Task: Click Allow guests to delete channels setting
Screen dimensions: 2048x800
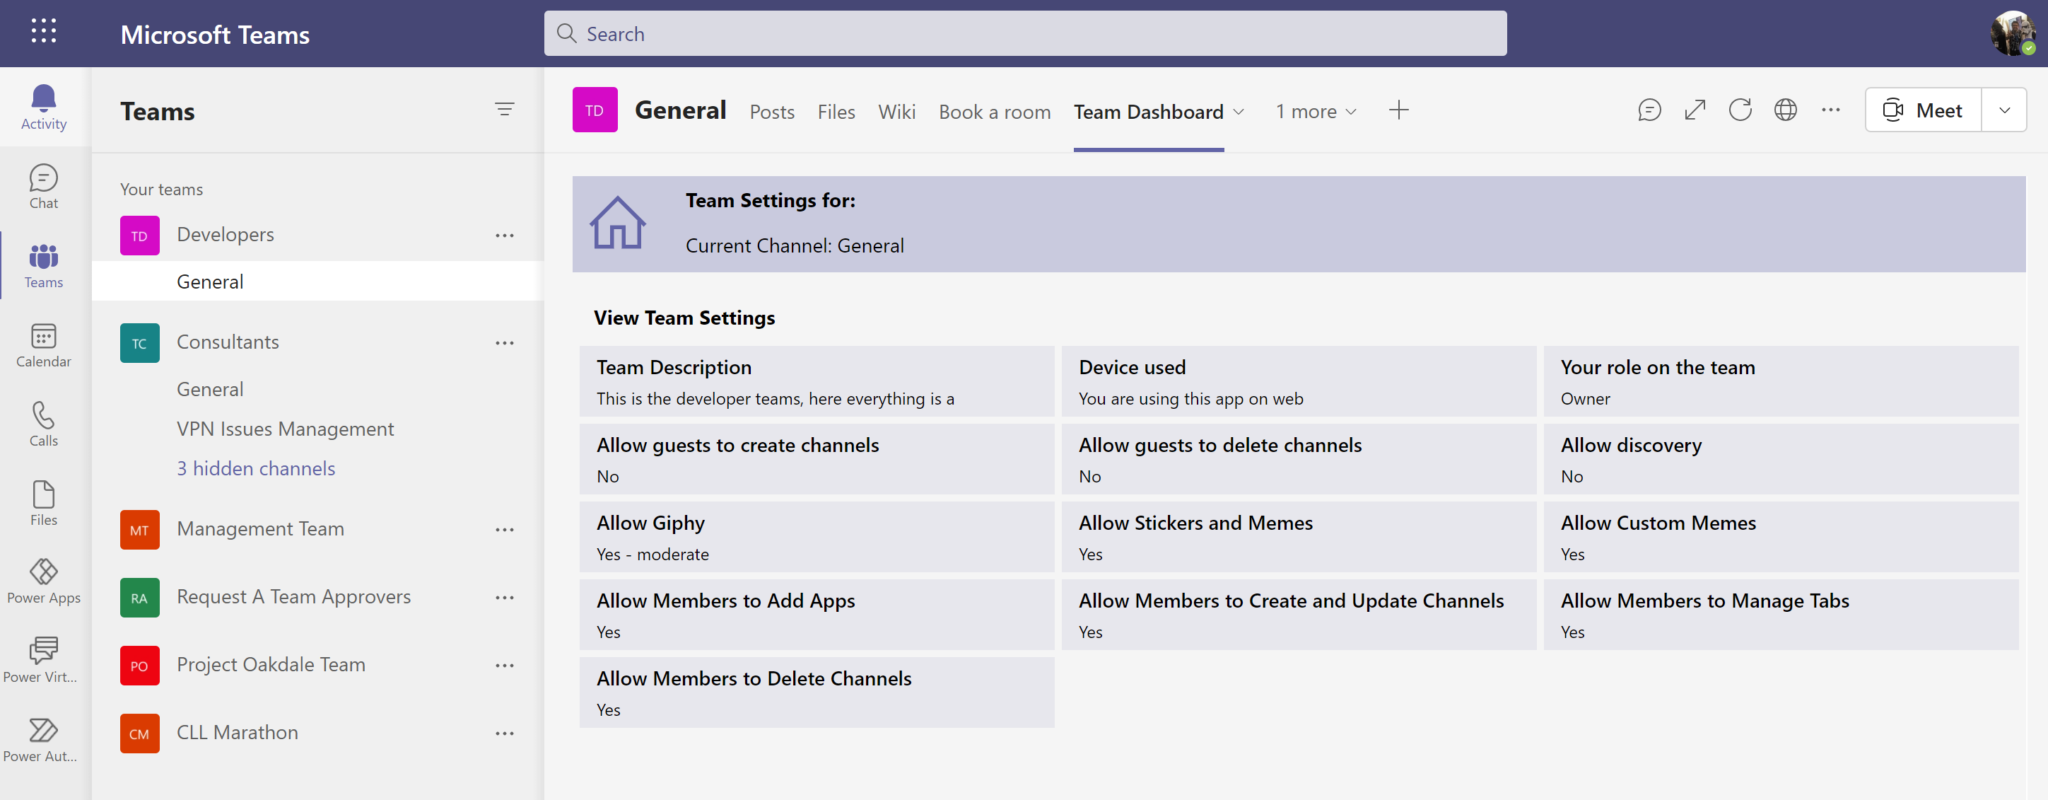Action: coord(1299,459)
